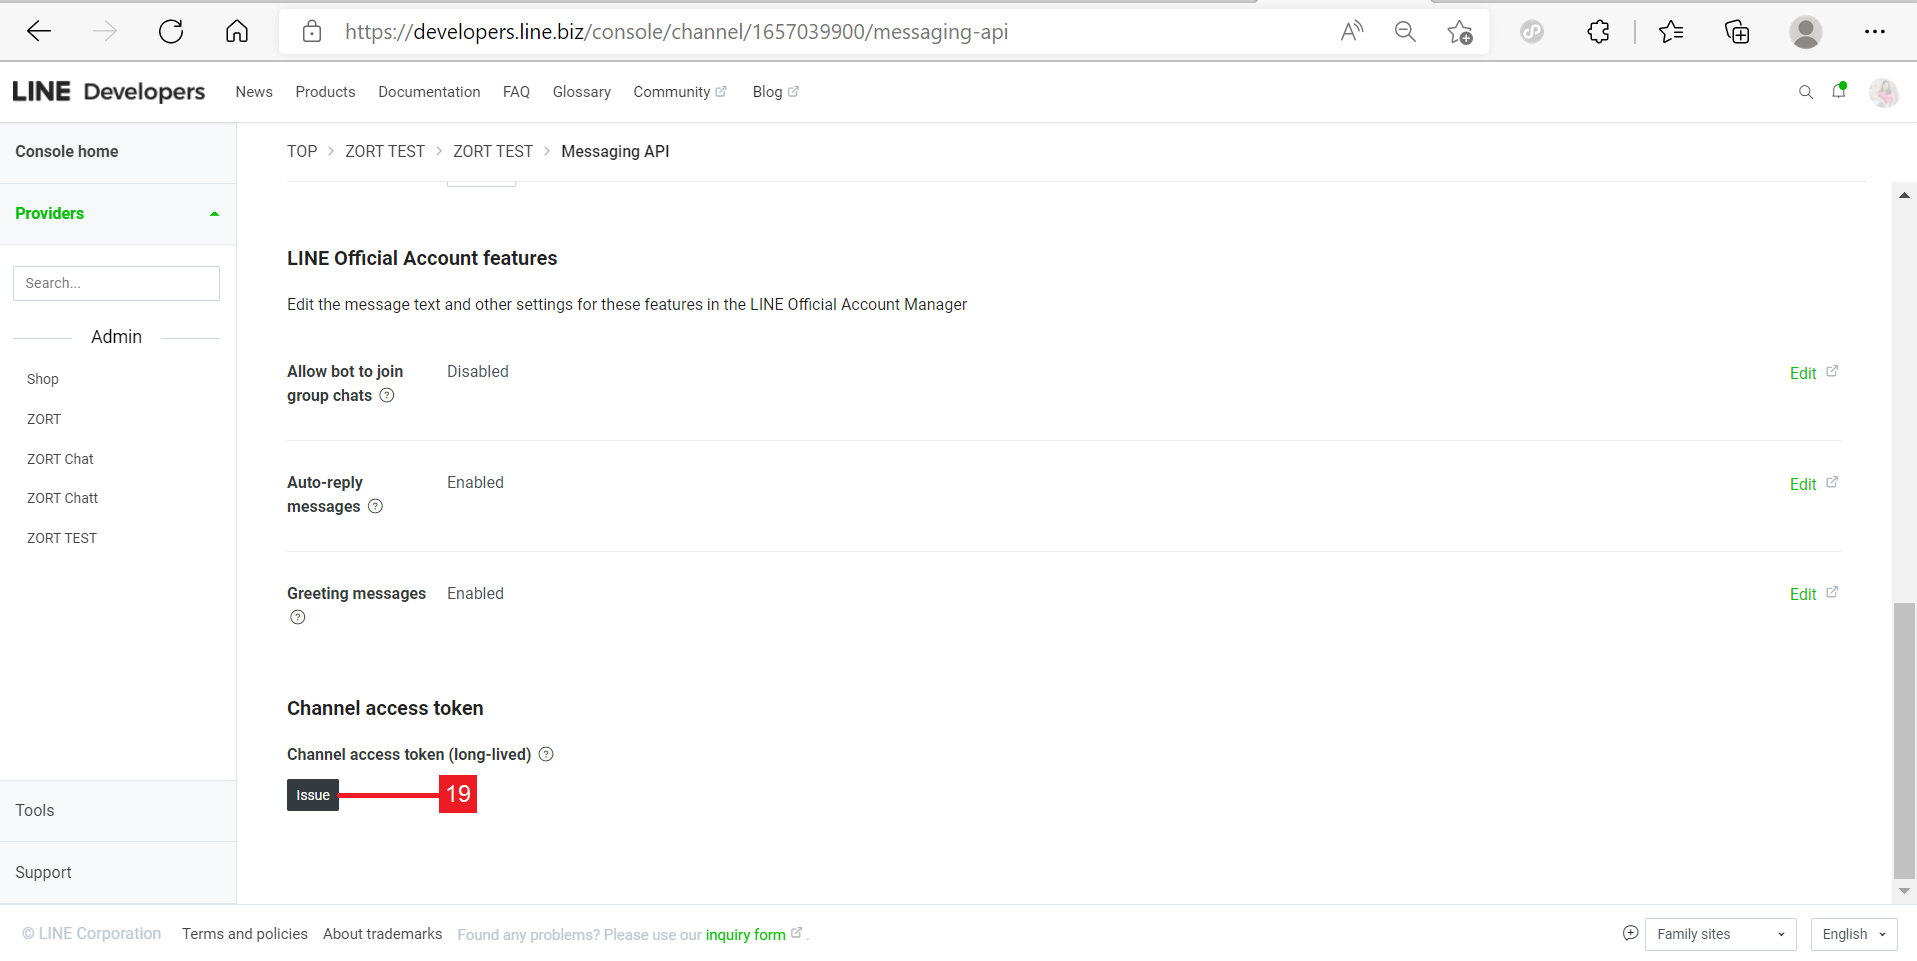Edit the Greeting messages setting
This screenshot has width=1917, height=961.
click(x=1813, y=594)
